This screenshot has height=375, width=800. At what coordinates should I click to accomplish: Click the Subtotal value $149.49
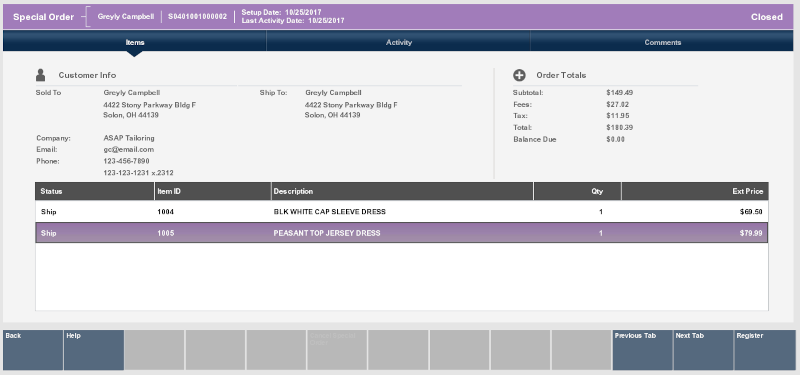[619, 93]
